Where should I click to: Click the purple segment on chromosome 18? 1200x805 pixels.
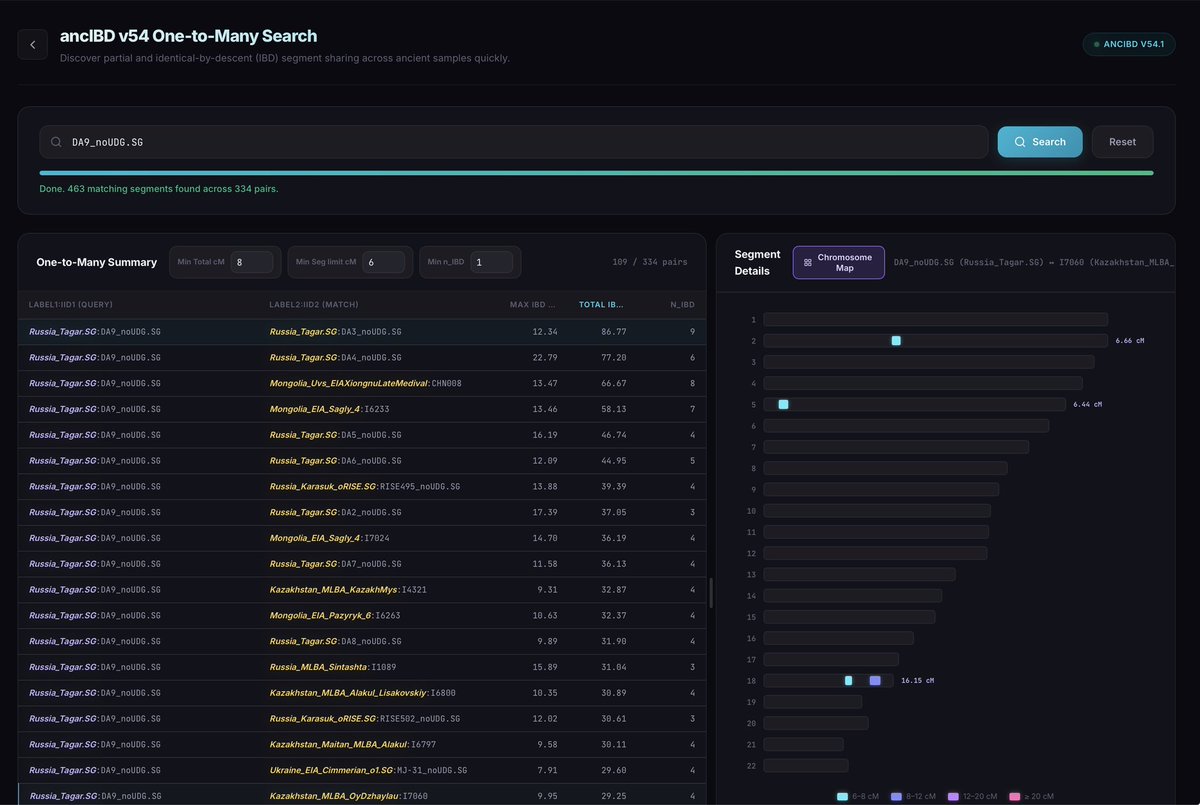tap(875, 680)
